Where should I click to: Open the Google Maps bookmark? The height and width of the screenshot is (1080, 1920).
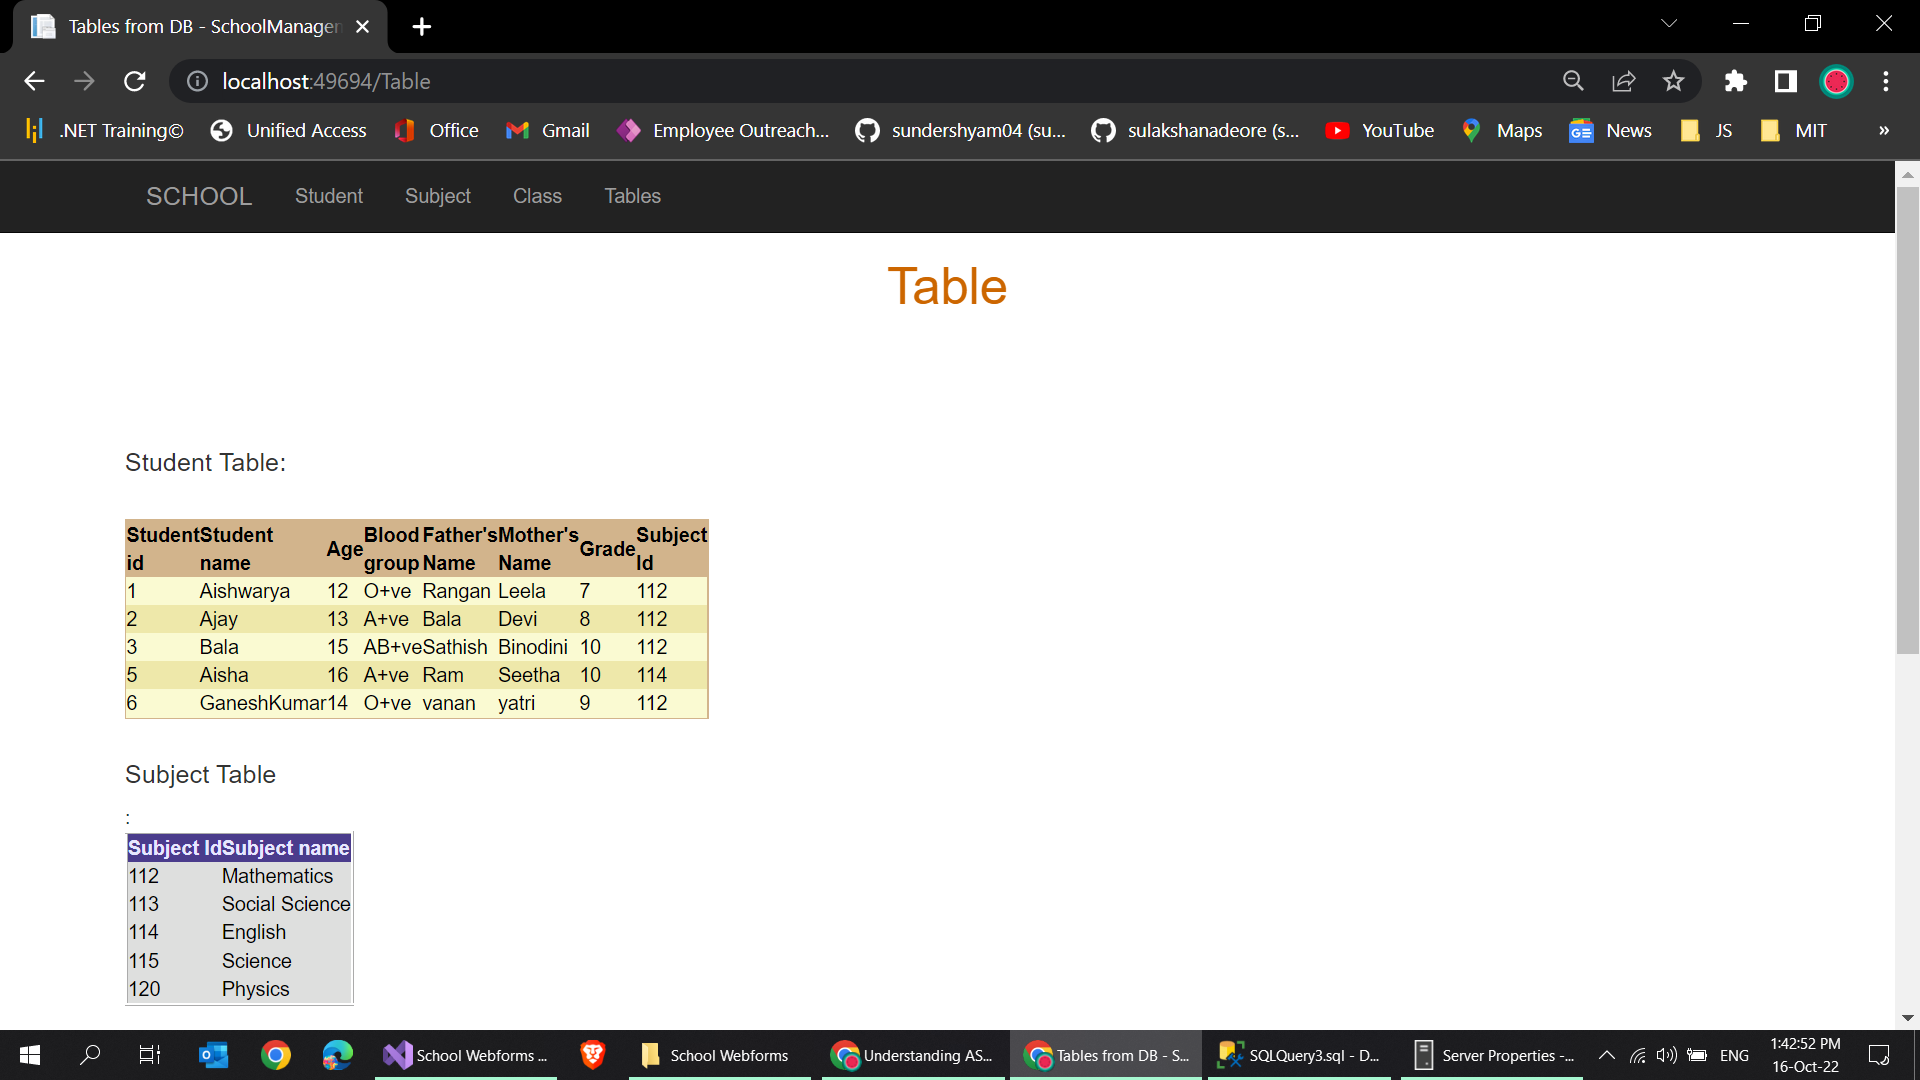point(1501,130)
